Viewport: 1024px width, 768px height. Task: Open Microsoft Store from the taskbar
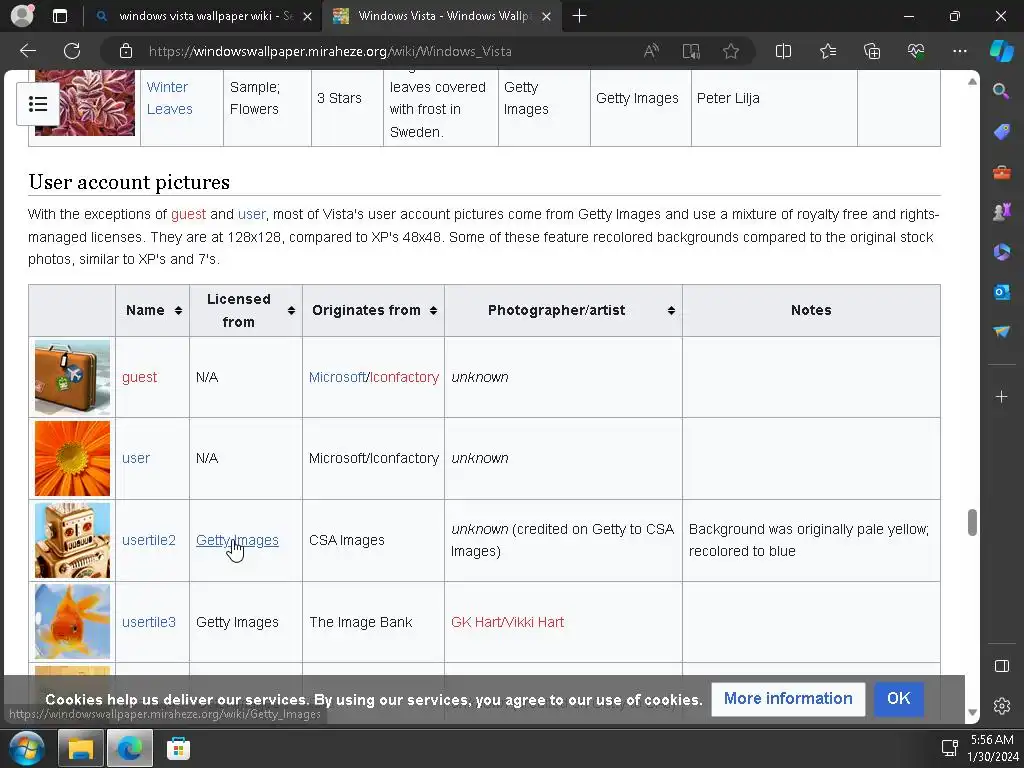click(178, 748)
